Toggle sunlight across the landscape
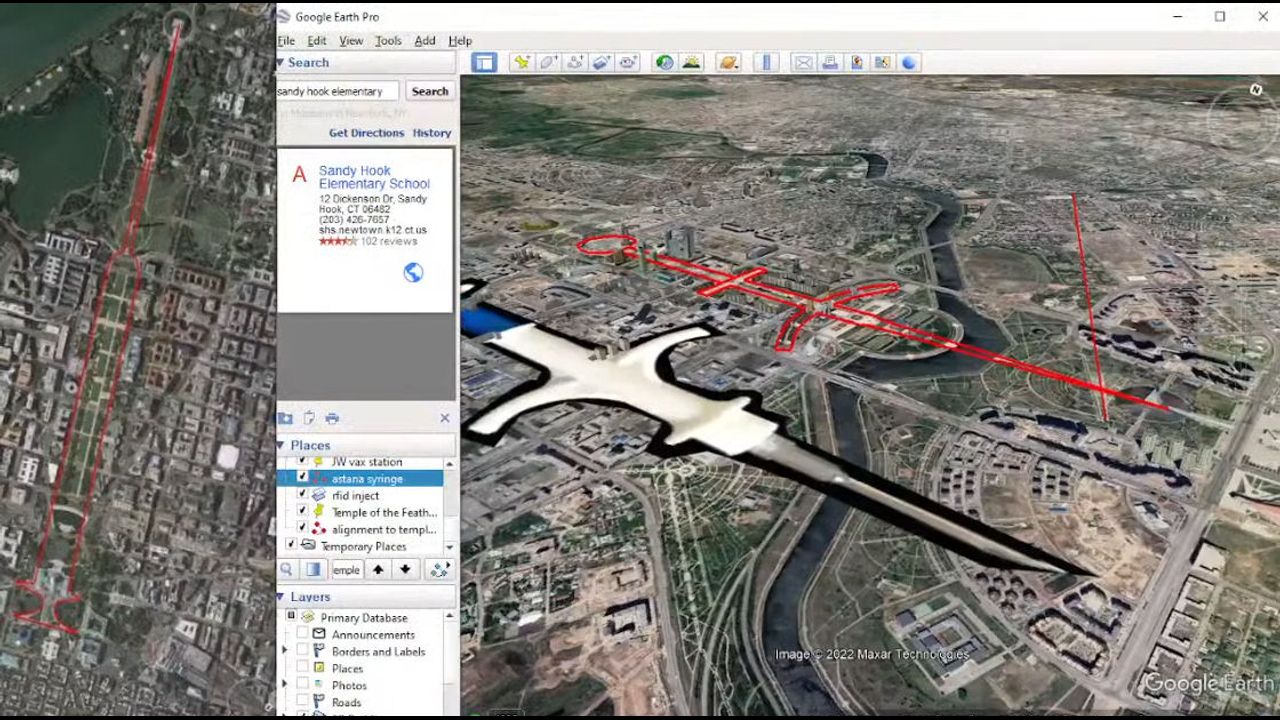Screen dimensions: 1280x720 [x=691, y=62]
